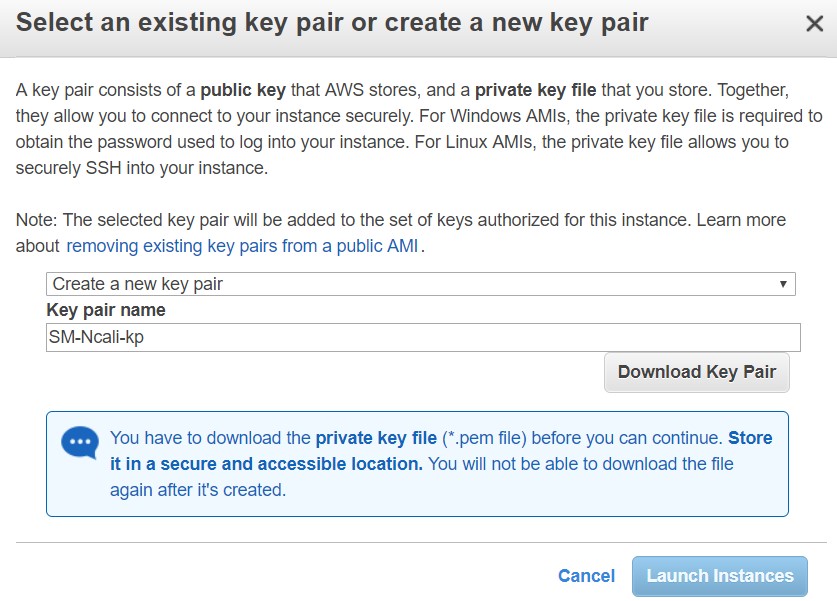Click the blue speech bubble info icon

point(80,442)
